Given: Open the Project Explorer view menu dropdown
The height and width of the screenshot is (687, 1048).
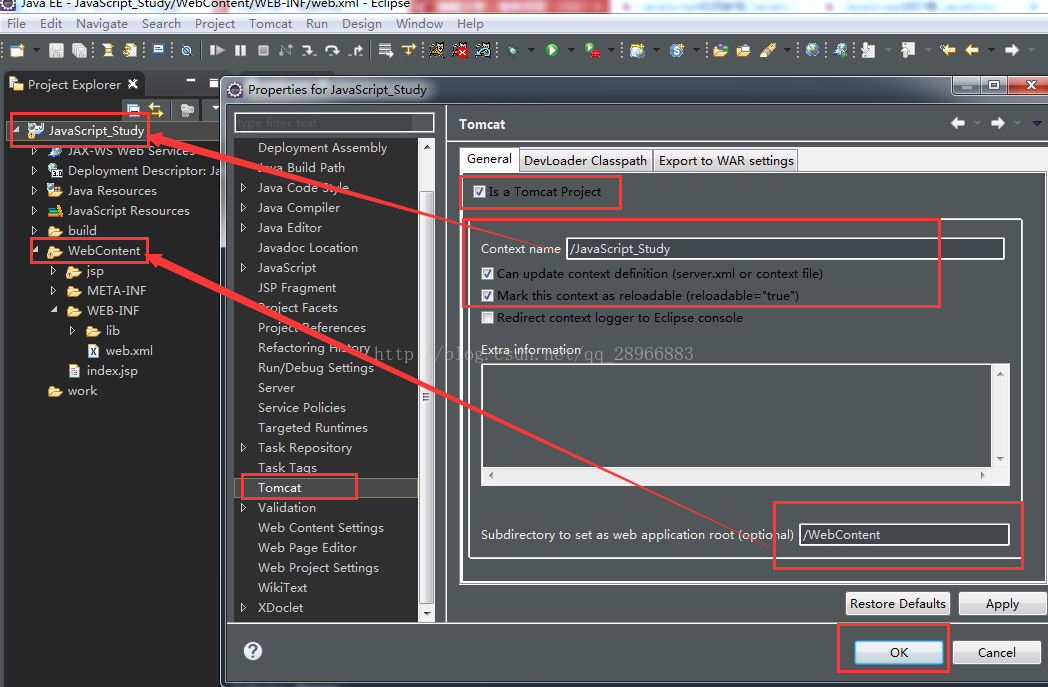Looking at the screenshot, I should tap(215, 108).
